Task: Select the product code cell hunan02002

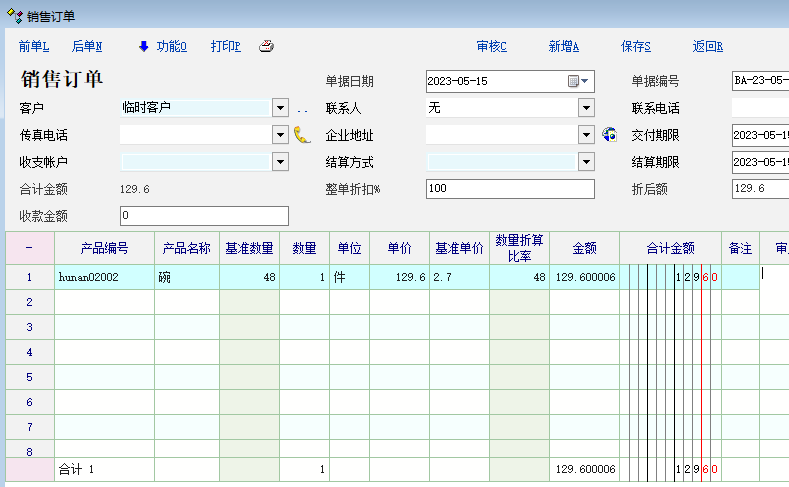Action: 104,278
